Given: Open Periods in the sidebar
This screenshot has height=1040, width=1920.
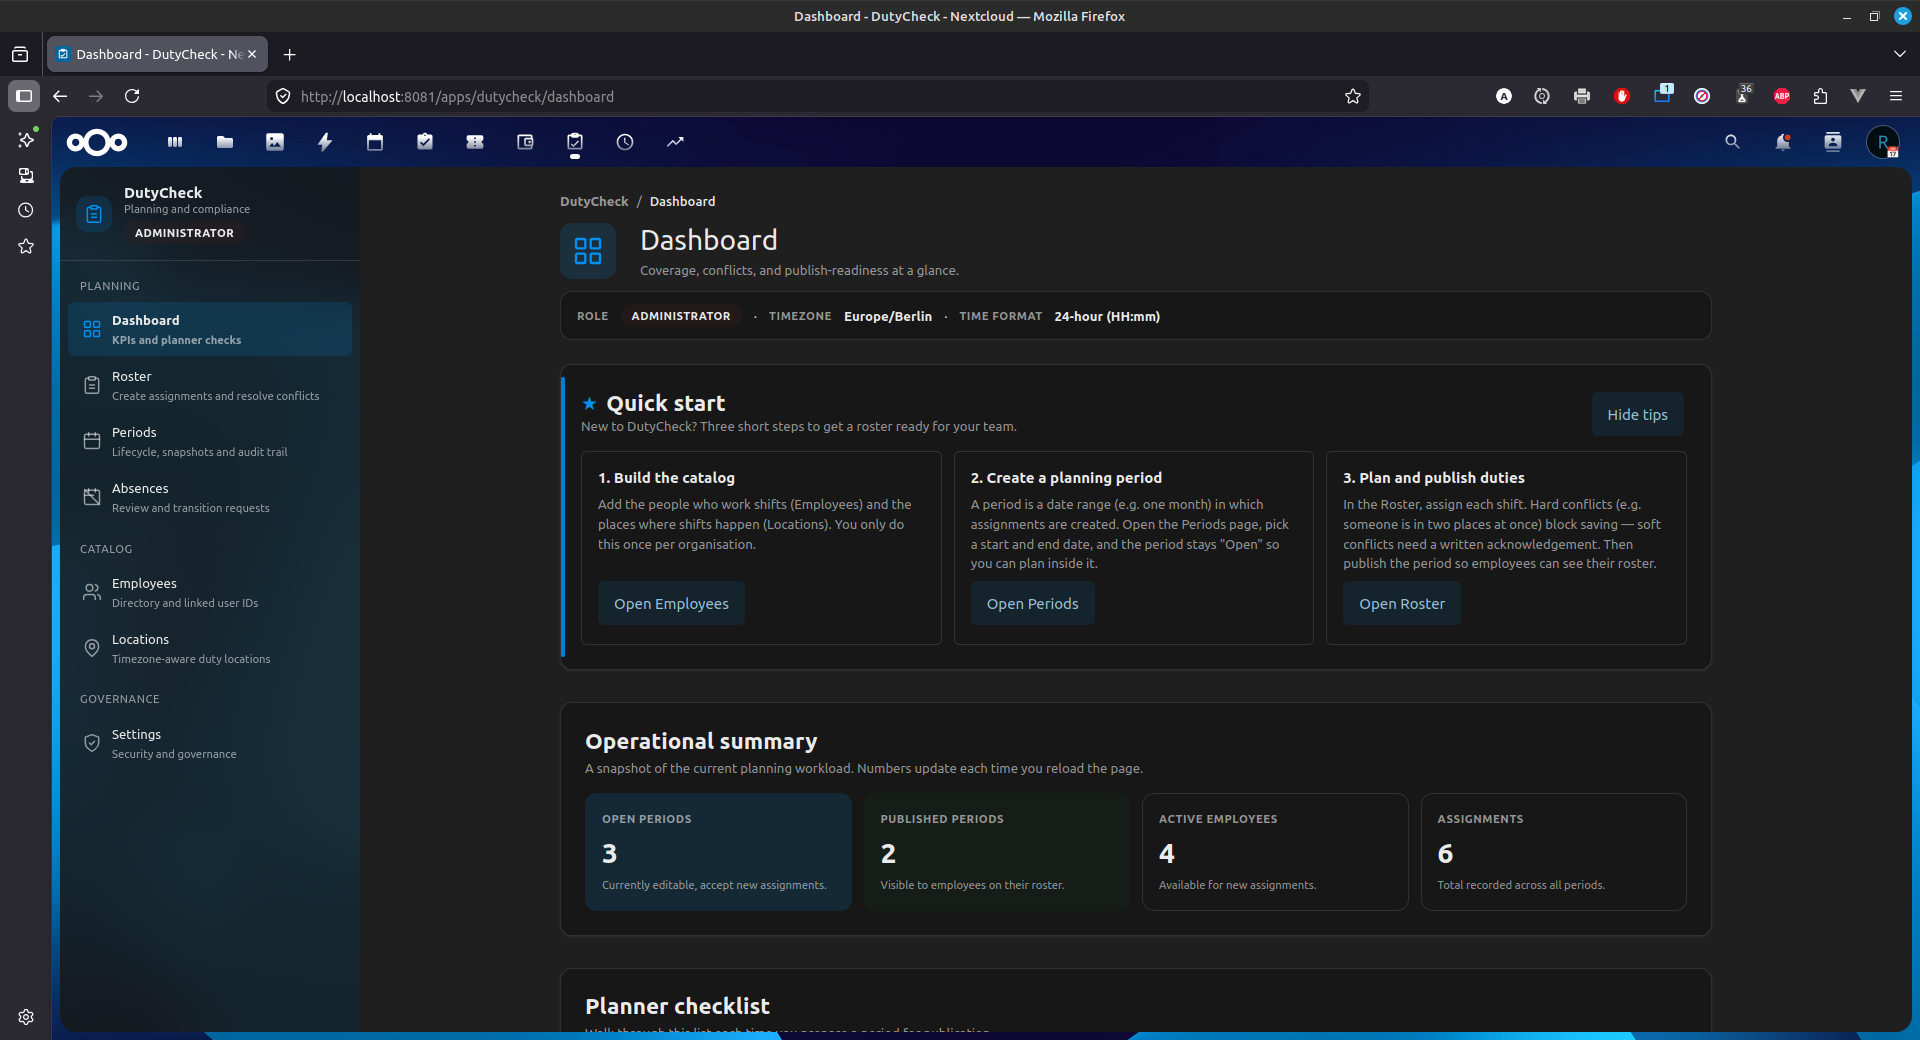Looking at the screenshot, I should coord(210,441).
